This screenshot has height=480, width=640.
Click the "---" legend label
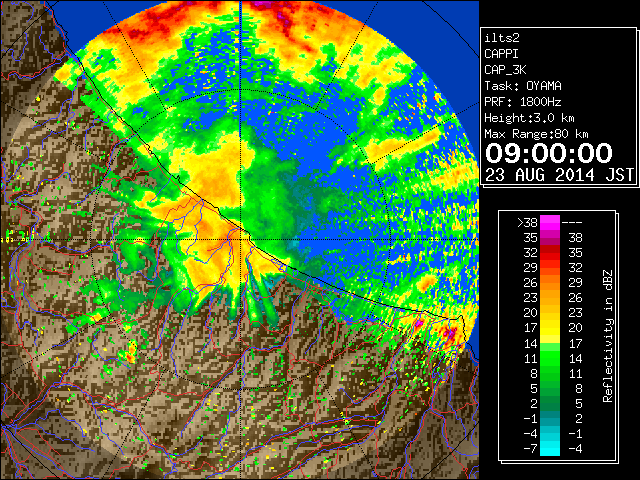point(572,223)
